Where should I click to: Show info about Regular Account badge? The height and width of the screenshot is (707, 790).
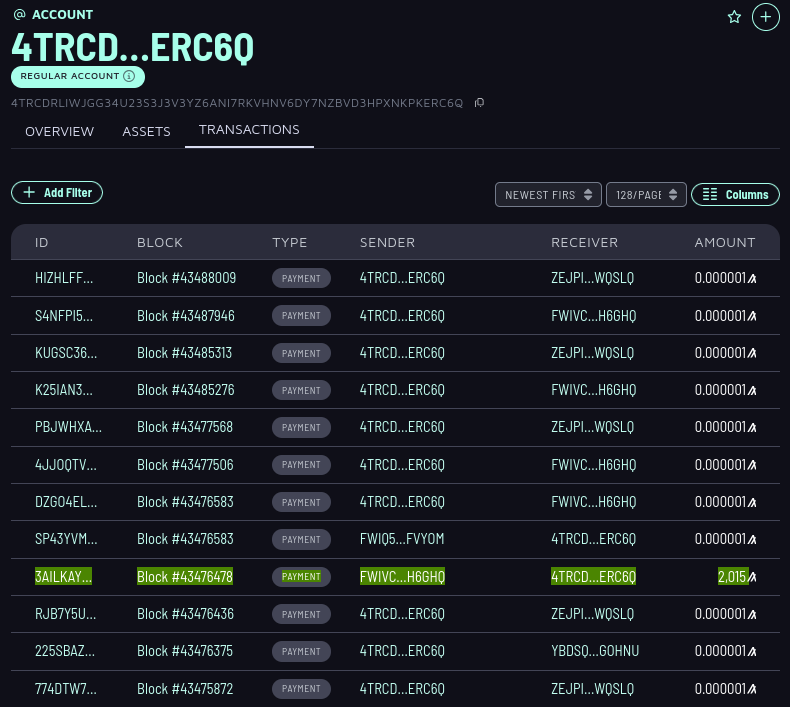129,76
